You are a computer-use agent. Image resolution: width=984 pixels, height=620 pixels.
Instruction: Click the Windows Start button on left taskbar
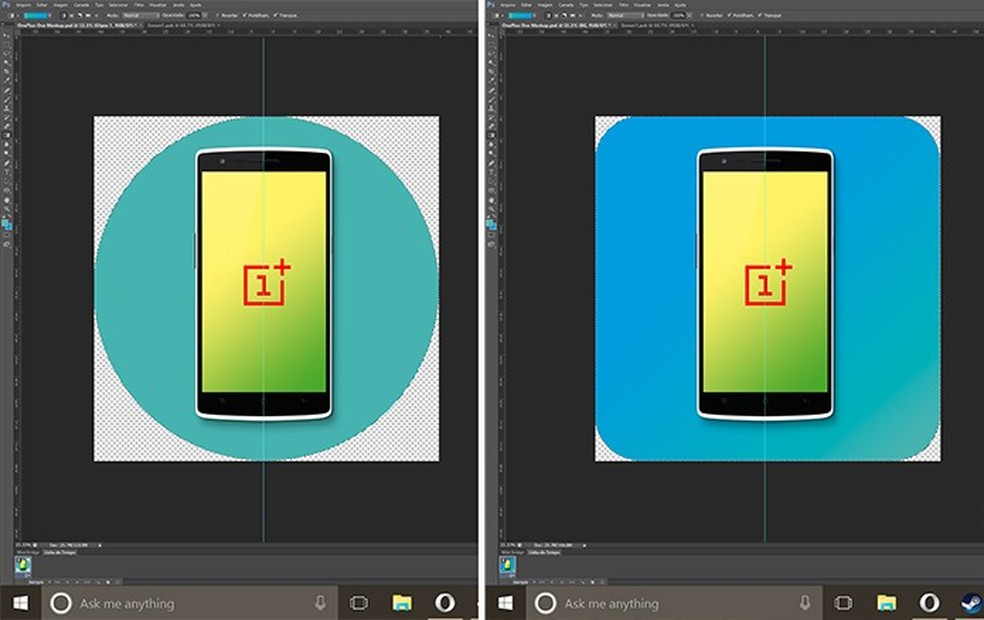click(x=21, y=603)
